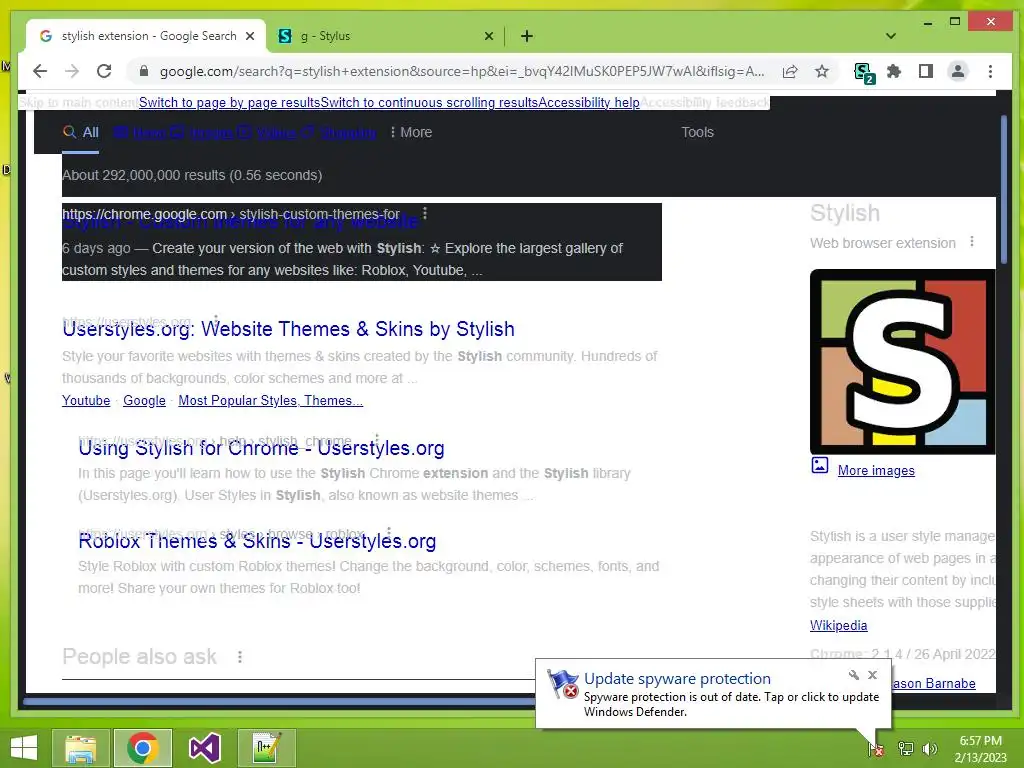The image size is (1024, 768).
Task: Open Visual Studio from taskbar
Action: [x=204, y=748]
